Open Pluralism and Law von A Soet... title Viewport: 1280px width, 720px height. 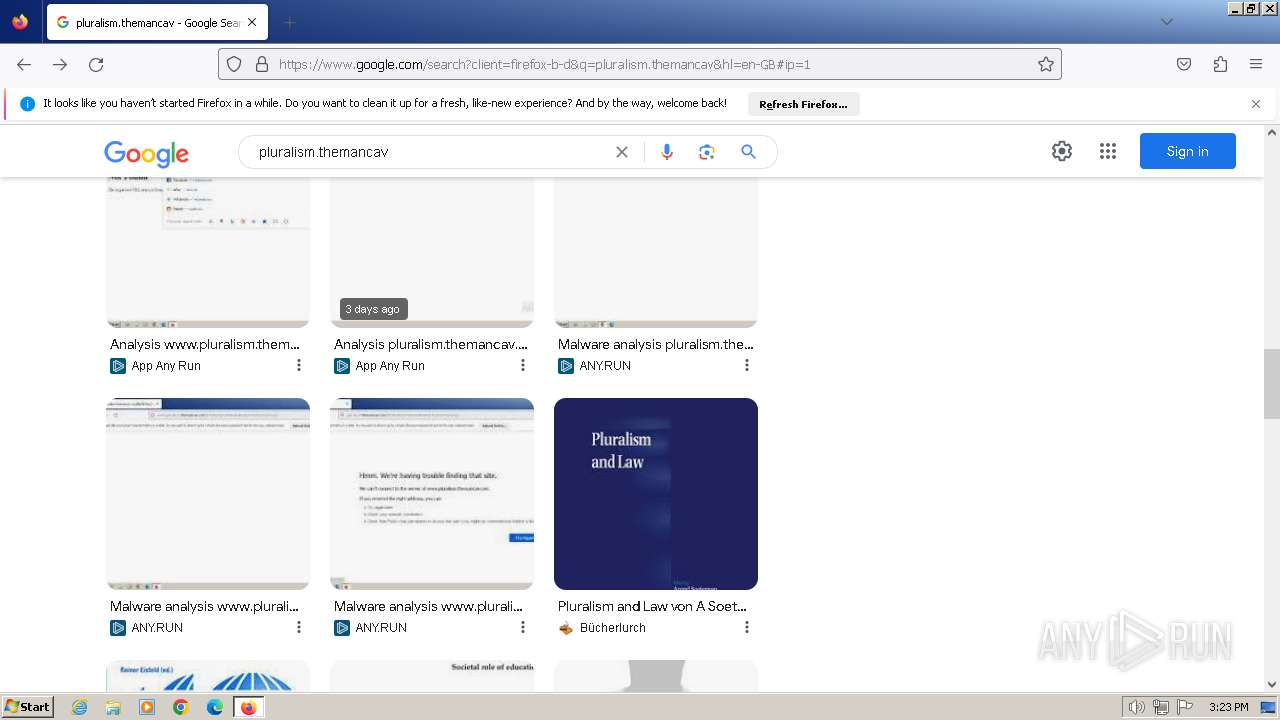point(652,606)
